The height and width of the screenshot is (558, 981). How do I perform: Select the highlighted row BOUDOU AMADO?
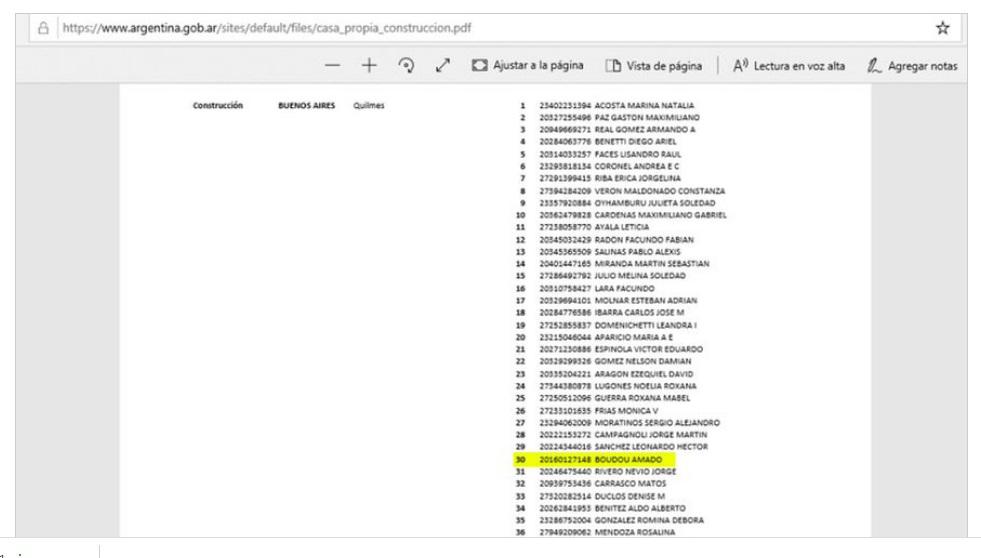tap(594, 460)
